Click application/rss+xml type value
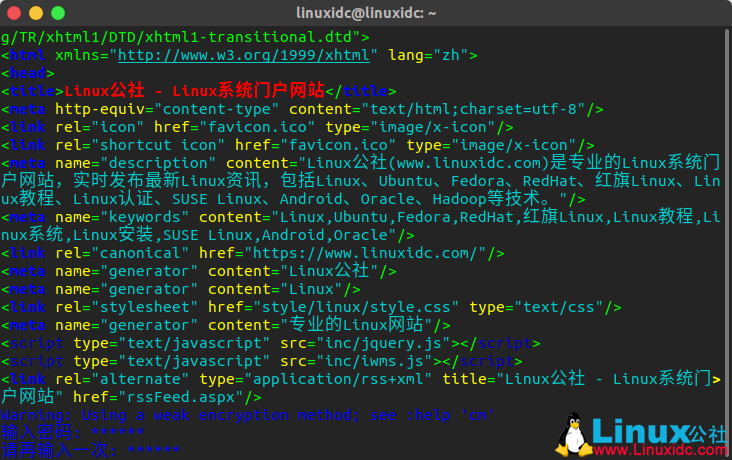Viewport: 732px width, 460px height. pyautogui.click(x=338, y=379)
